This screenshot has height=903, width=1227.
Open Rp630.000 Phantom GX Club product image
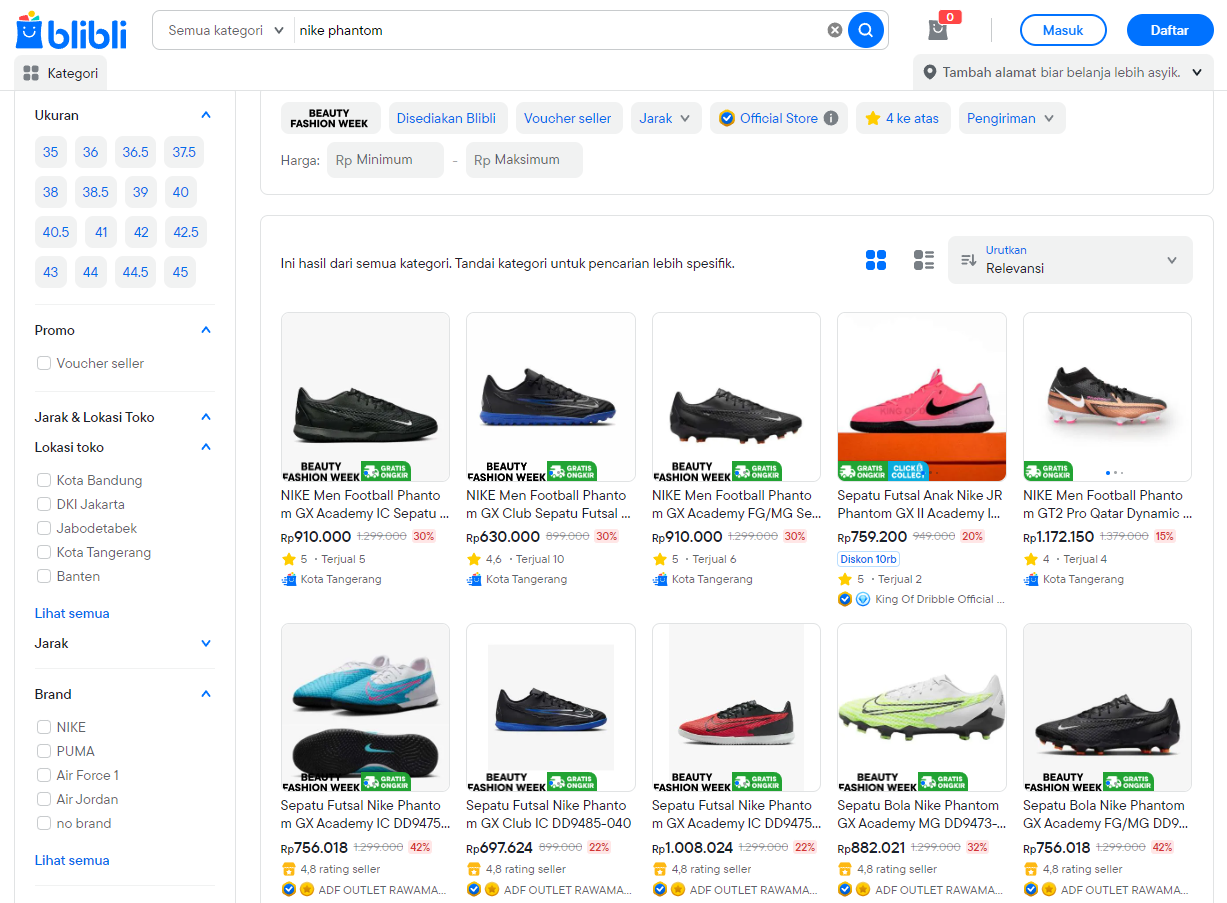(551, 397)
